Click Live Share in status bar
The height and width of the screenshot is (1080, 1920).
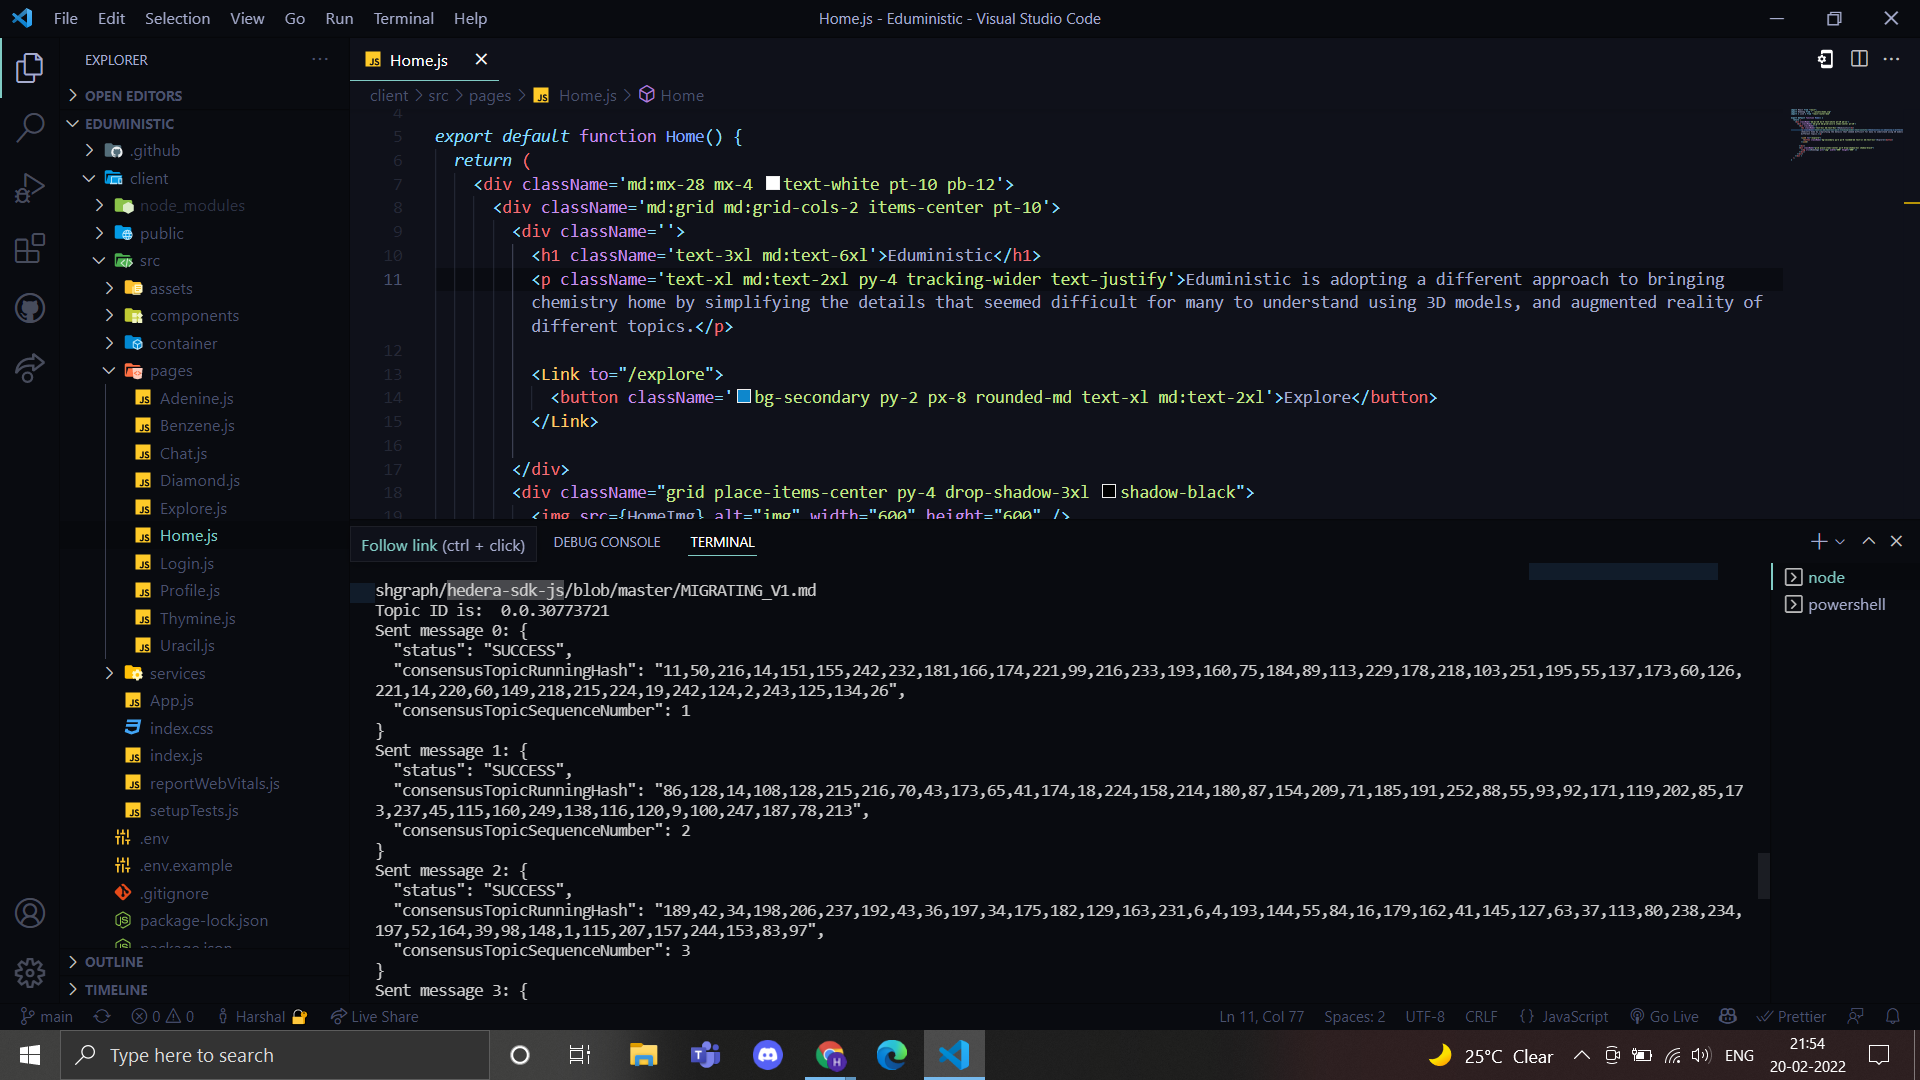[x=375, y=1016]
